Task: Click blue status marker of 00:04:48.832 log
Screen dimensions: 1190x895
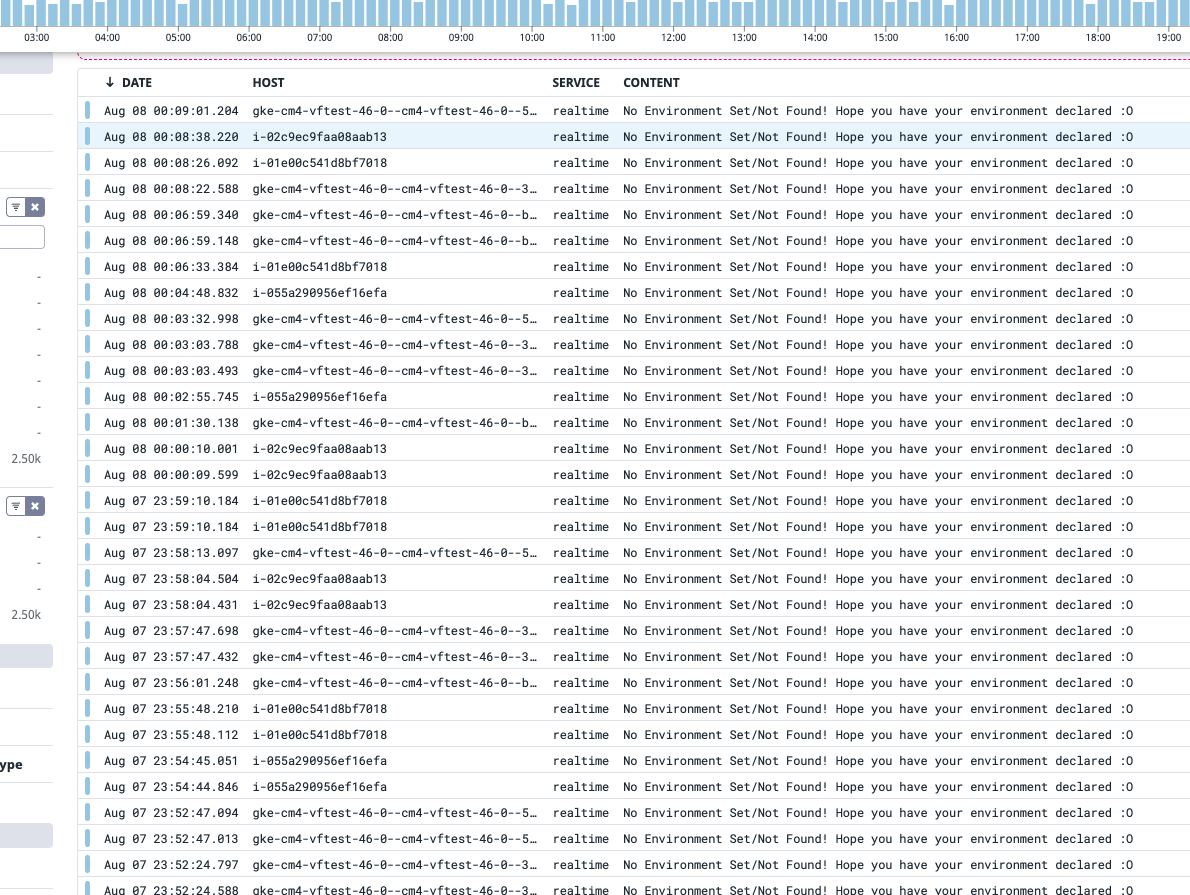Action: tap(88, 293)
